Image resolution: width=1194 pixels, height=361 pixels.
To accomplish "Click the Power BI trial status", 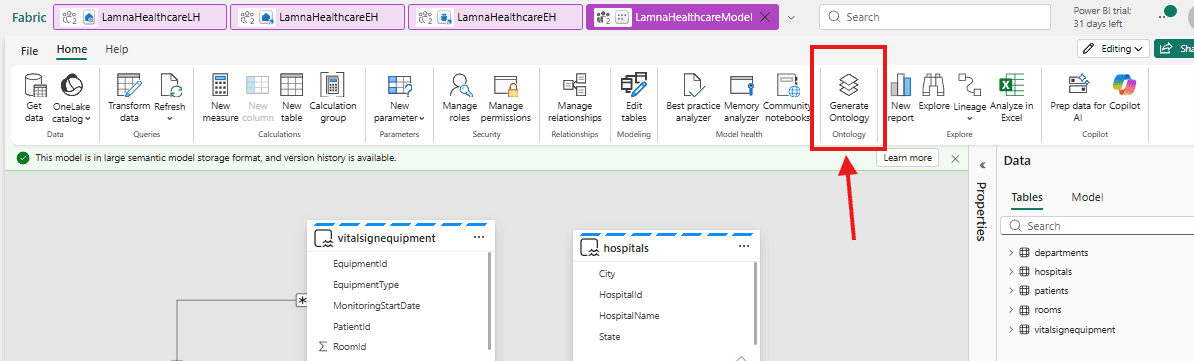I will (x=1101, y=17).
